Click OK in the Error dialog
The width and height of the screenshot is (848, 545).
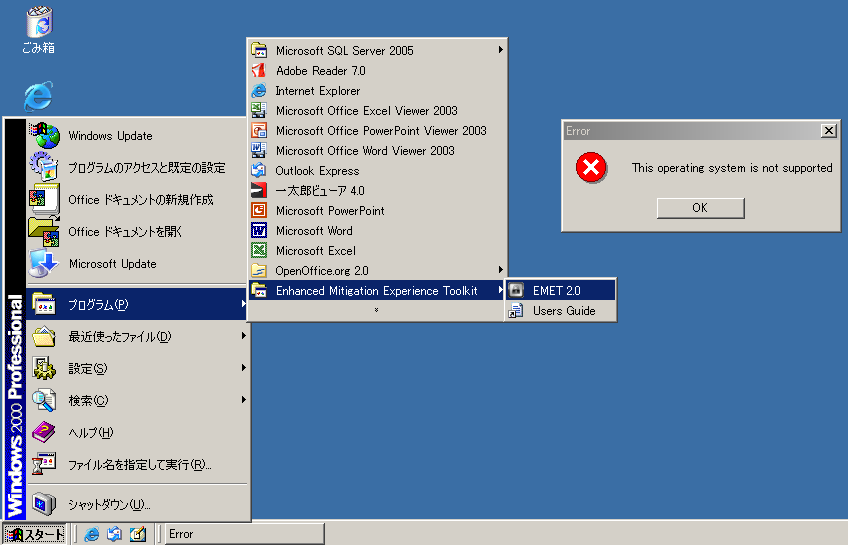coord(700,208)
